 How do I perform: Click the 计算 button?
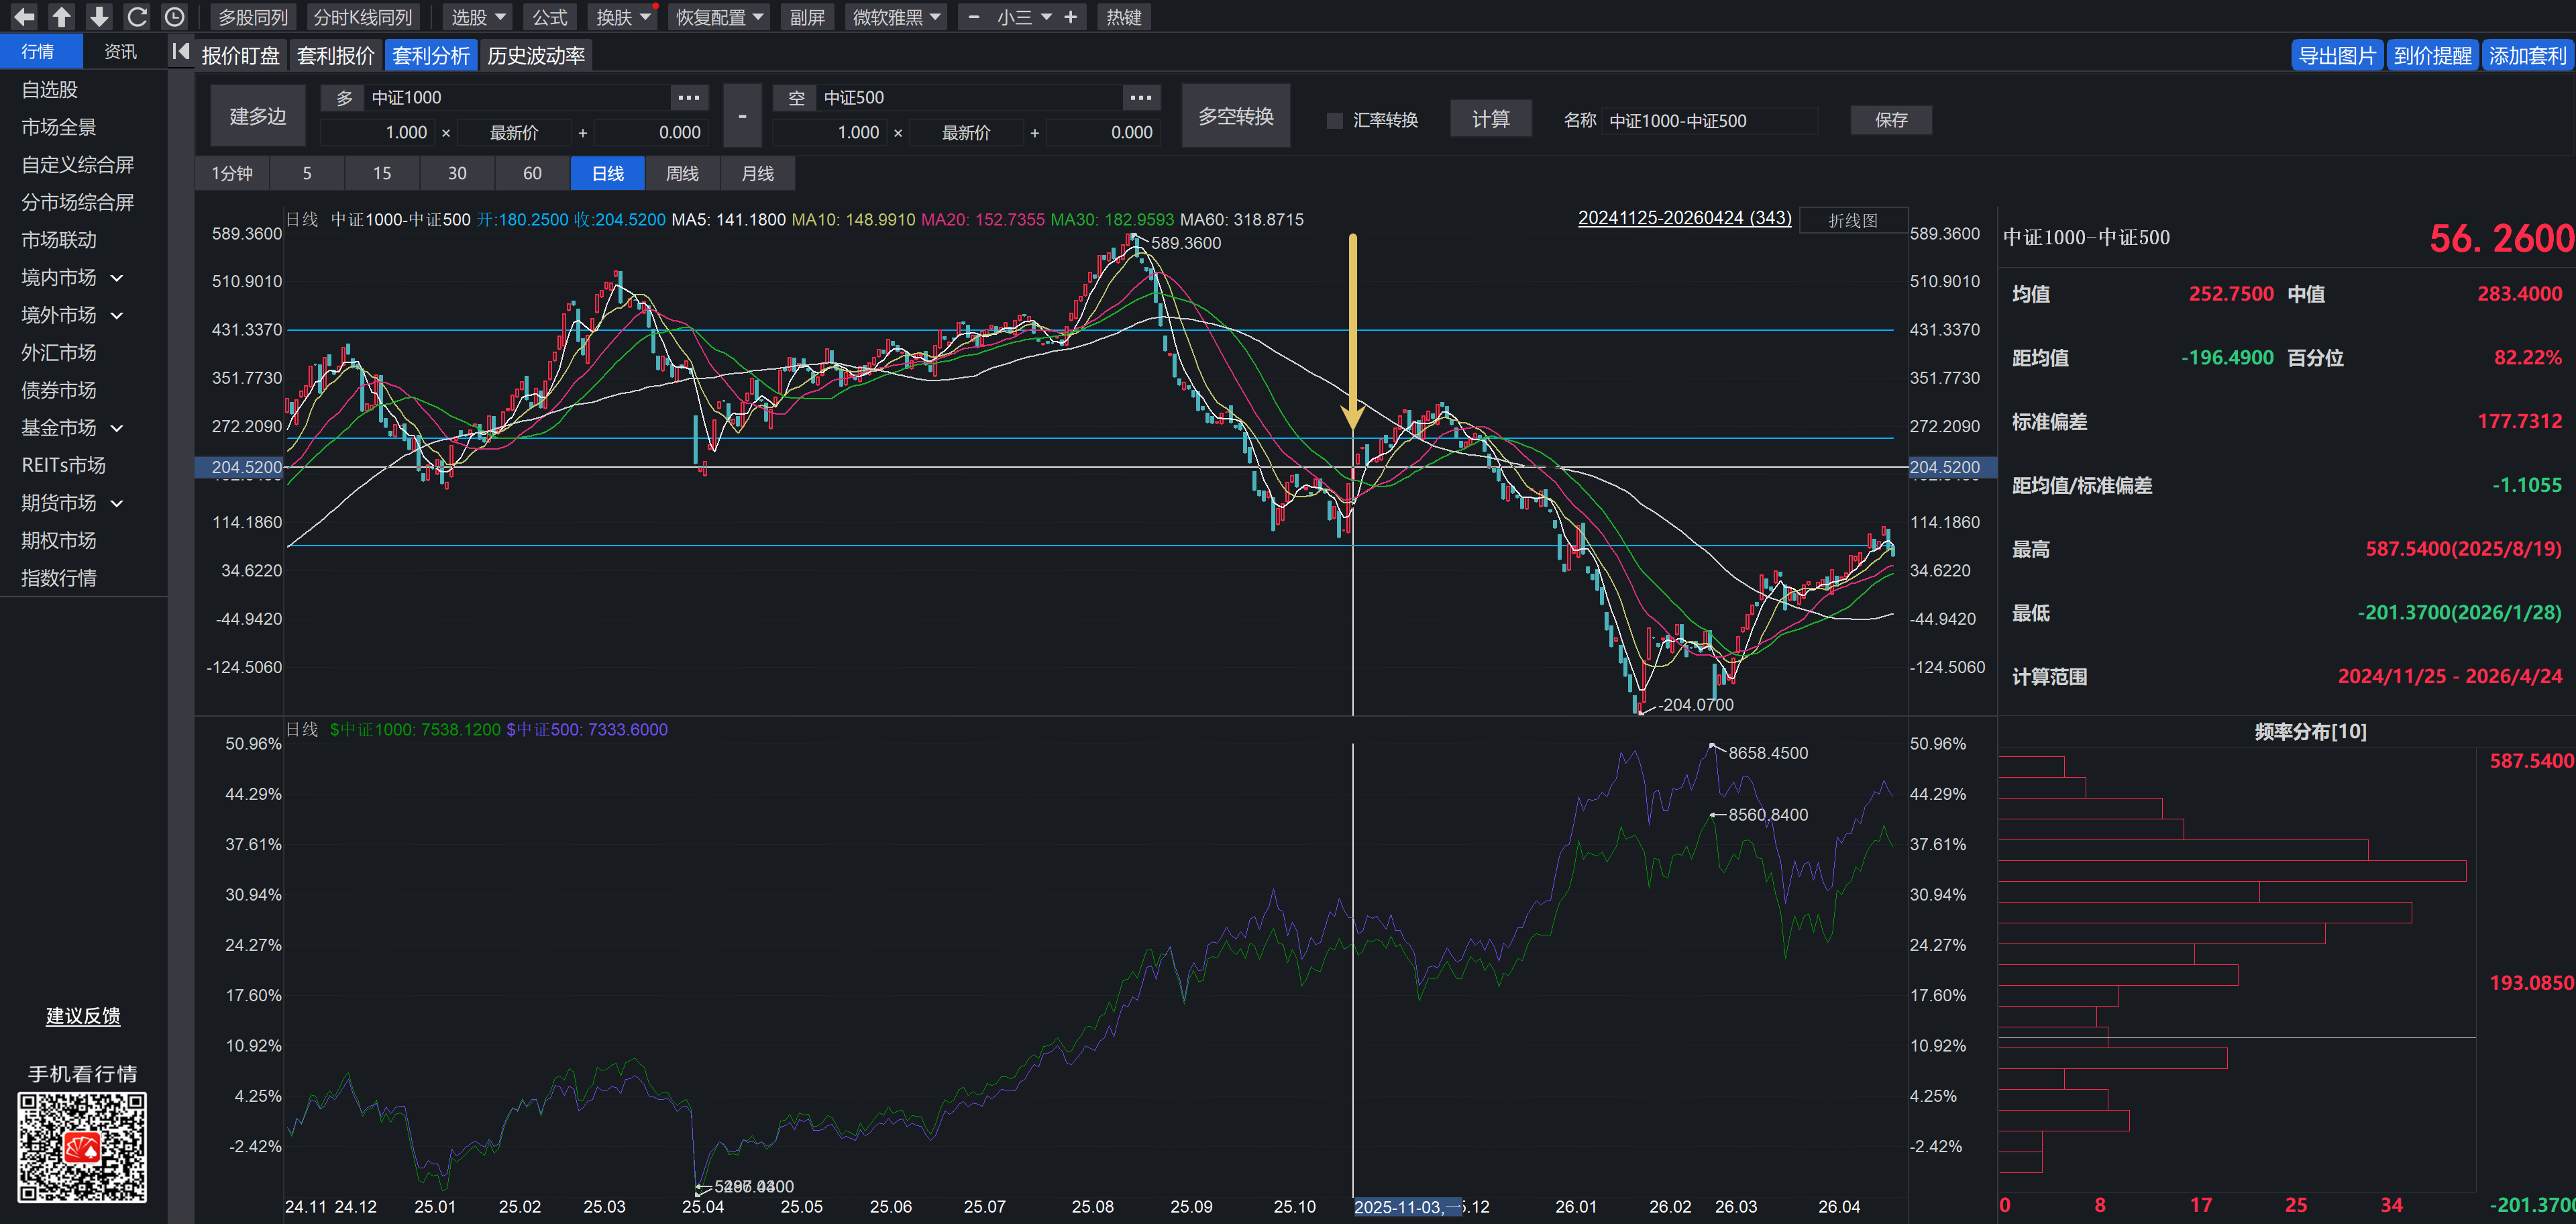tap(1490, 119)
